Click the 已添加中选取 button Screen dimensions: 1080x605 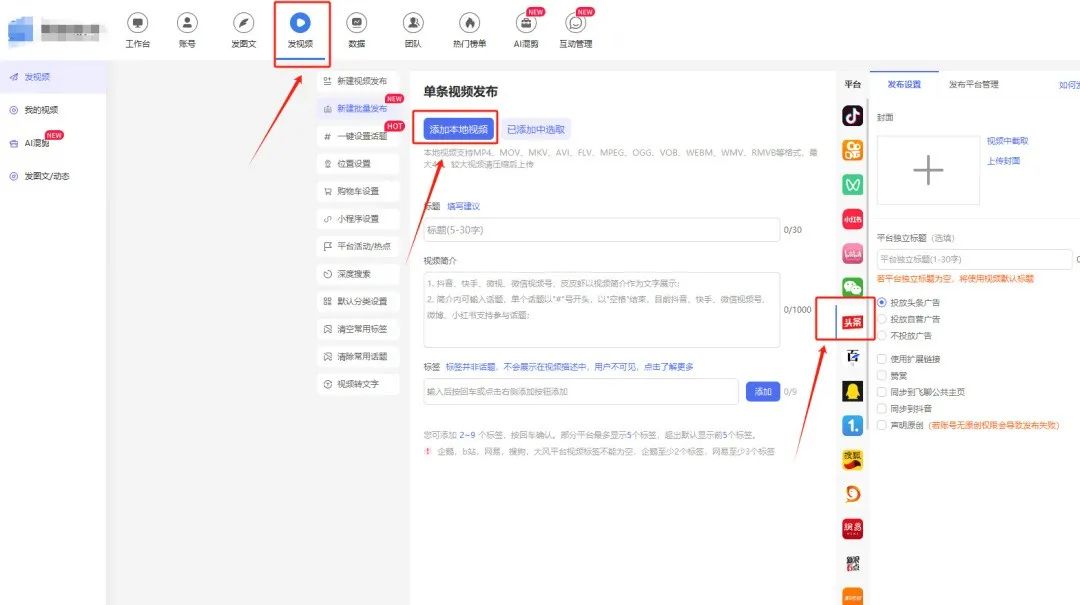pyautogui.click(x=536, y=129)
